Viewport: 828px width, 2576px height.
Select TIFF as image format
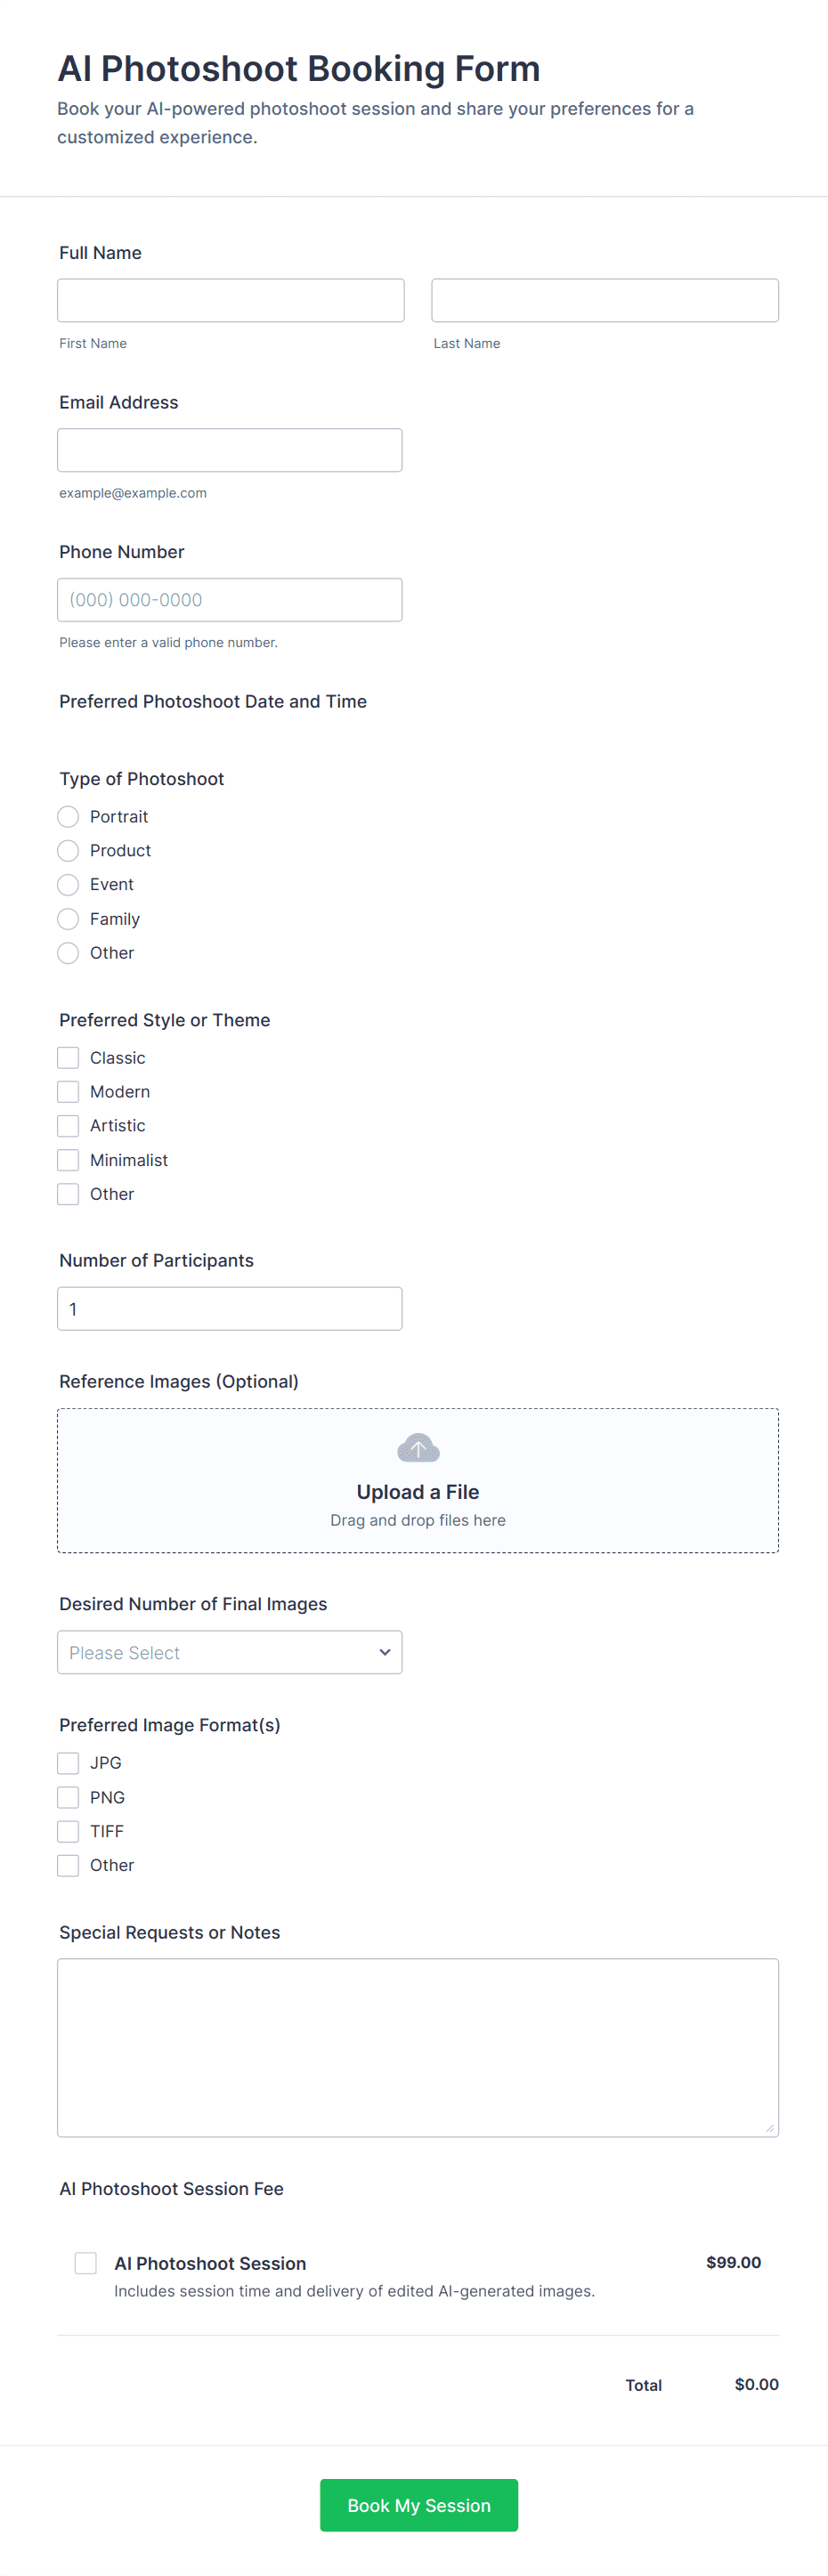68,1831
